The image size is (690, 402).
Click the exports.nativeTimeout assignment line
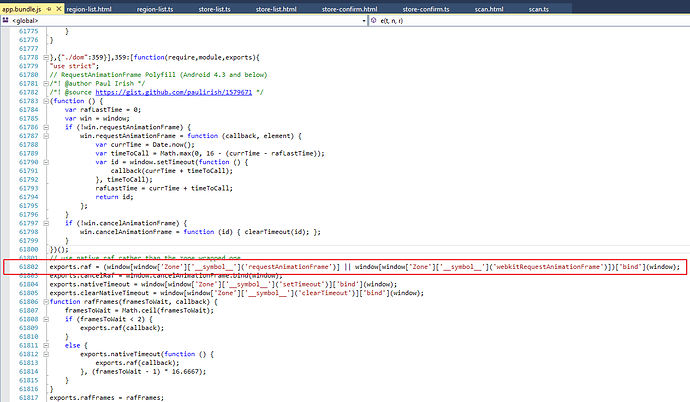[223, 284]
